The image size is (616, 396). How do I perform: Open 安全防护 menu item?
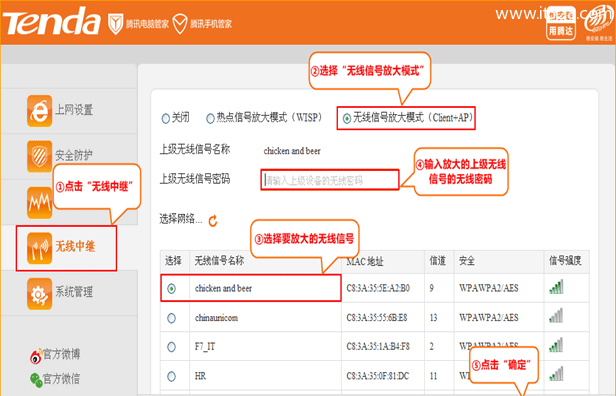(x=74, y=155)
